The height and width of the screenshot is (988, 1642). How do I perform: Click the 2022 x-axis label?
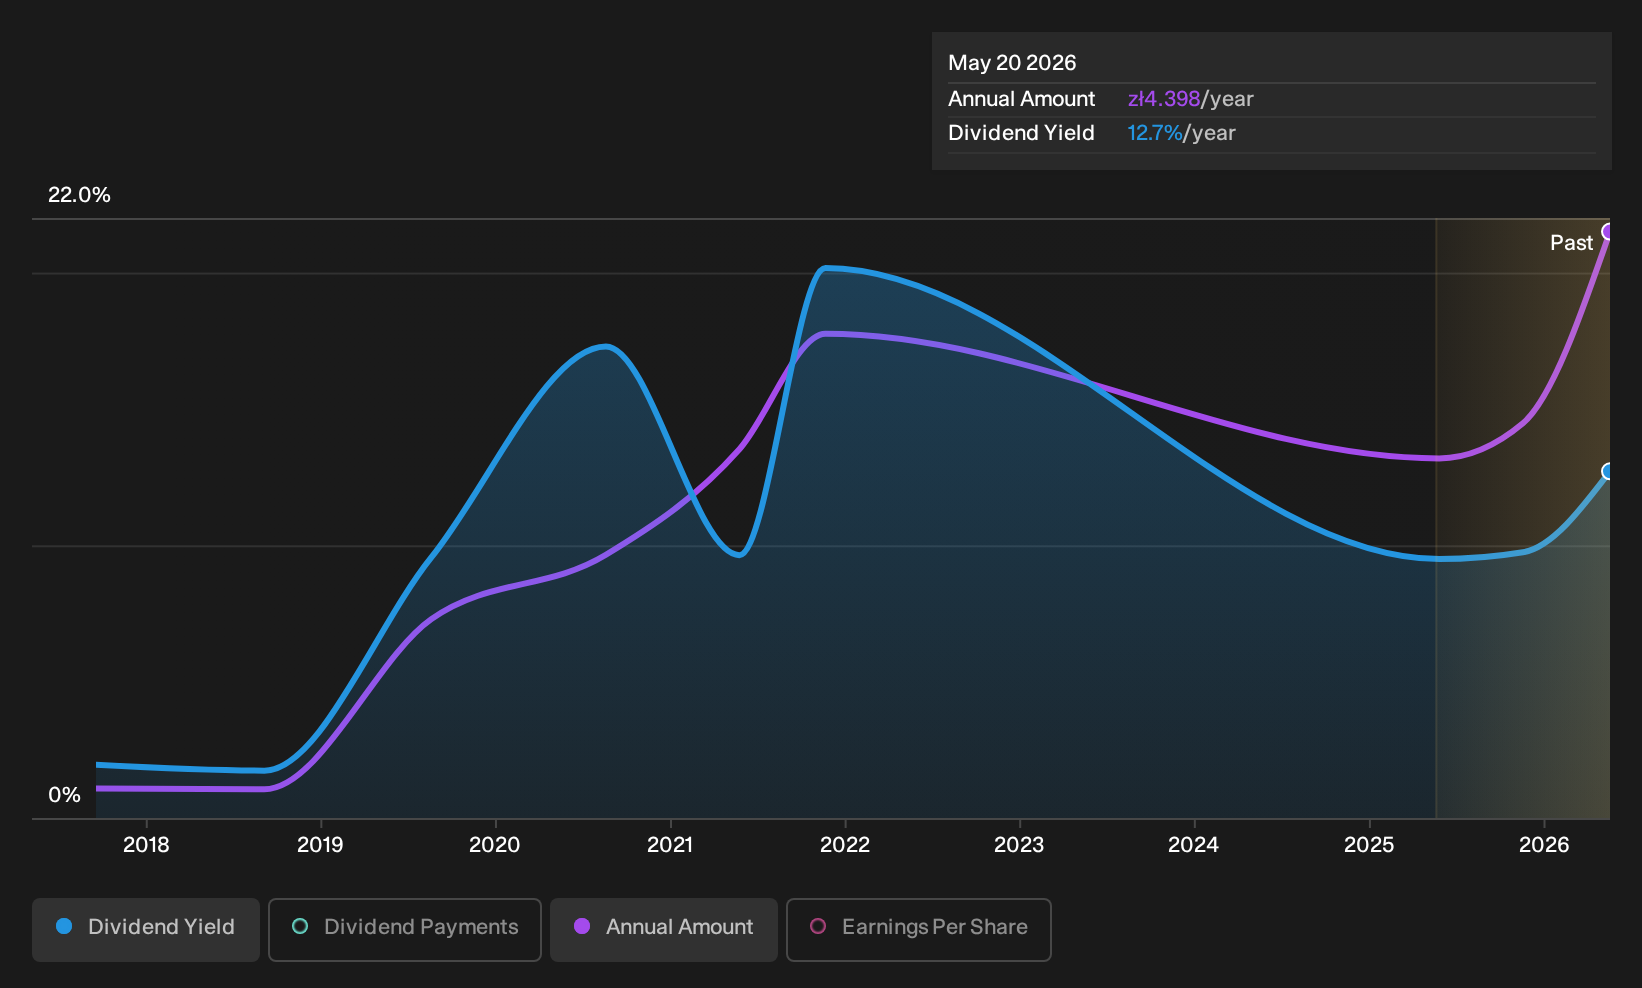[x=845, y=845]
